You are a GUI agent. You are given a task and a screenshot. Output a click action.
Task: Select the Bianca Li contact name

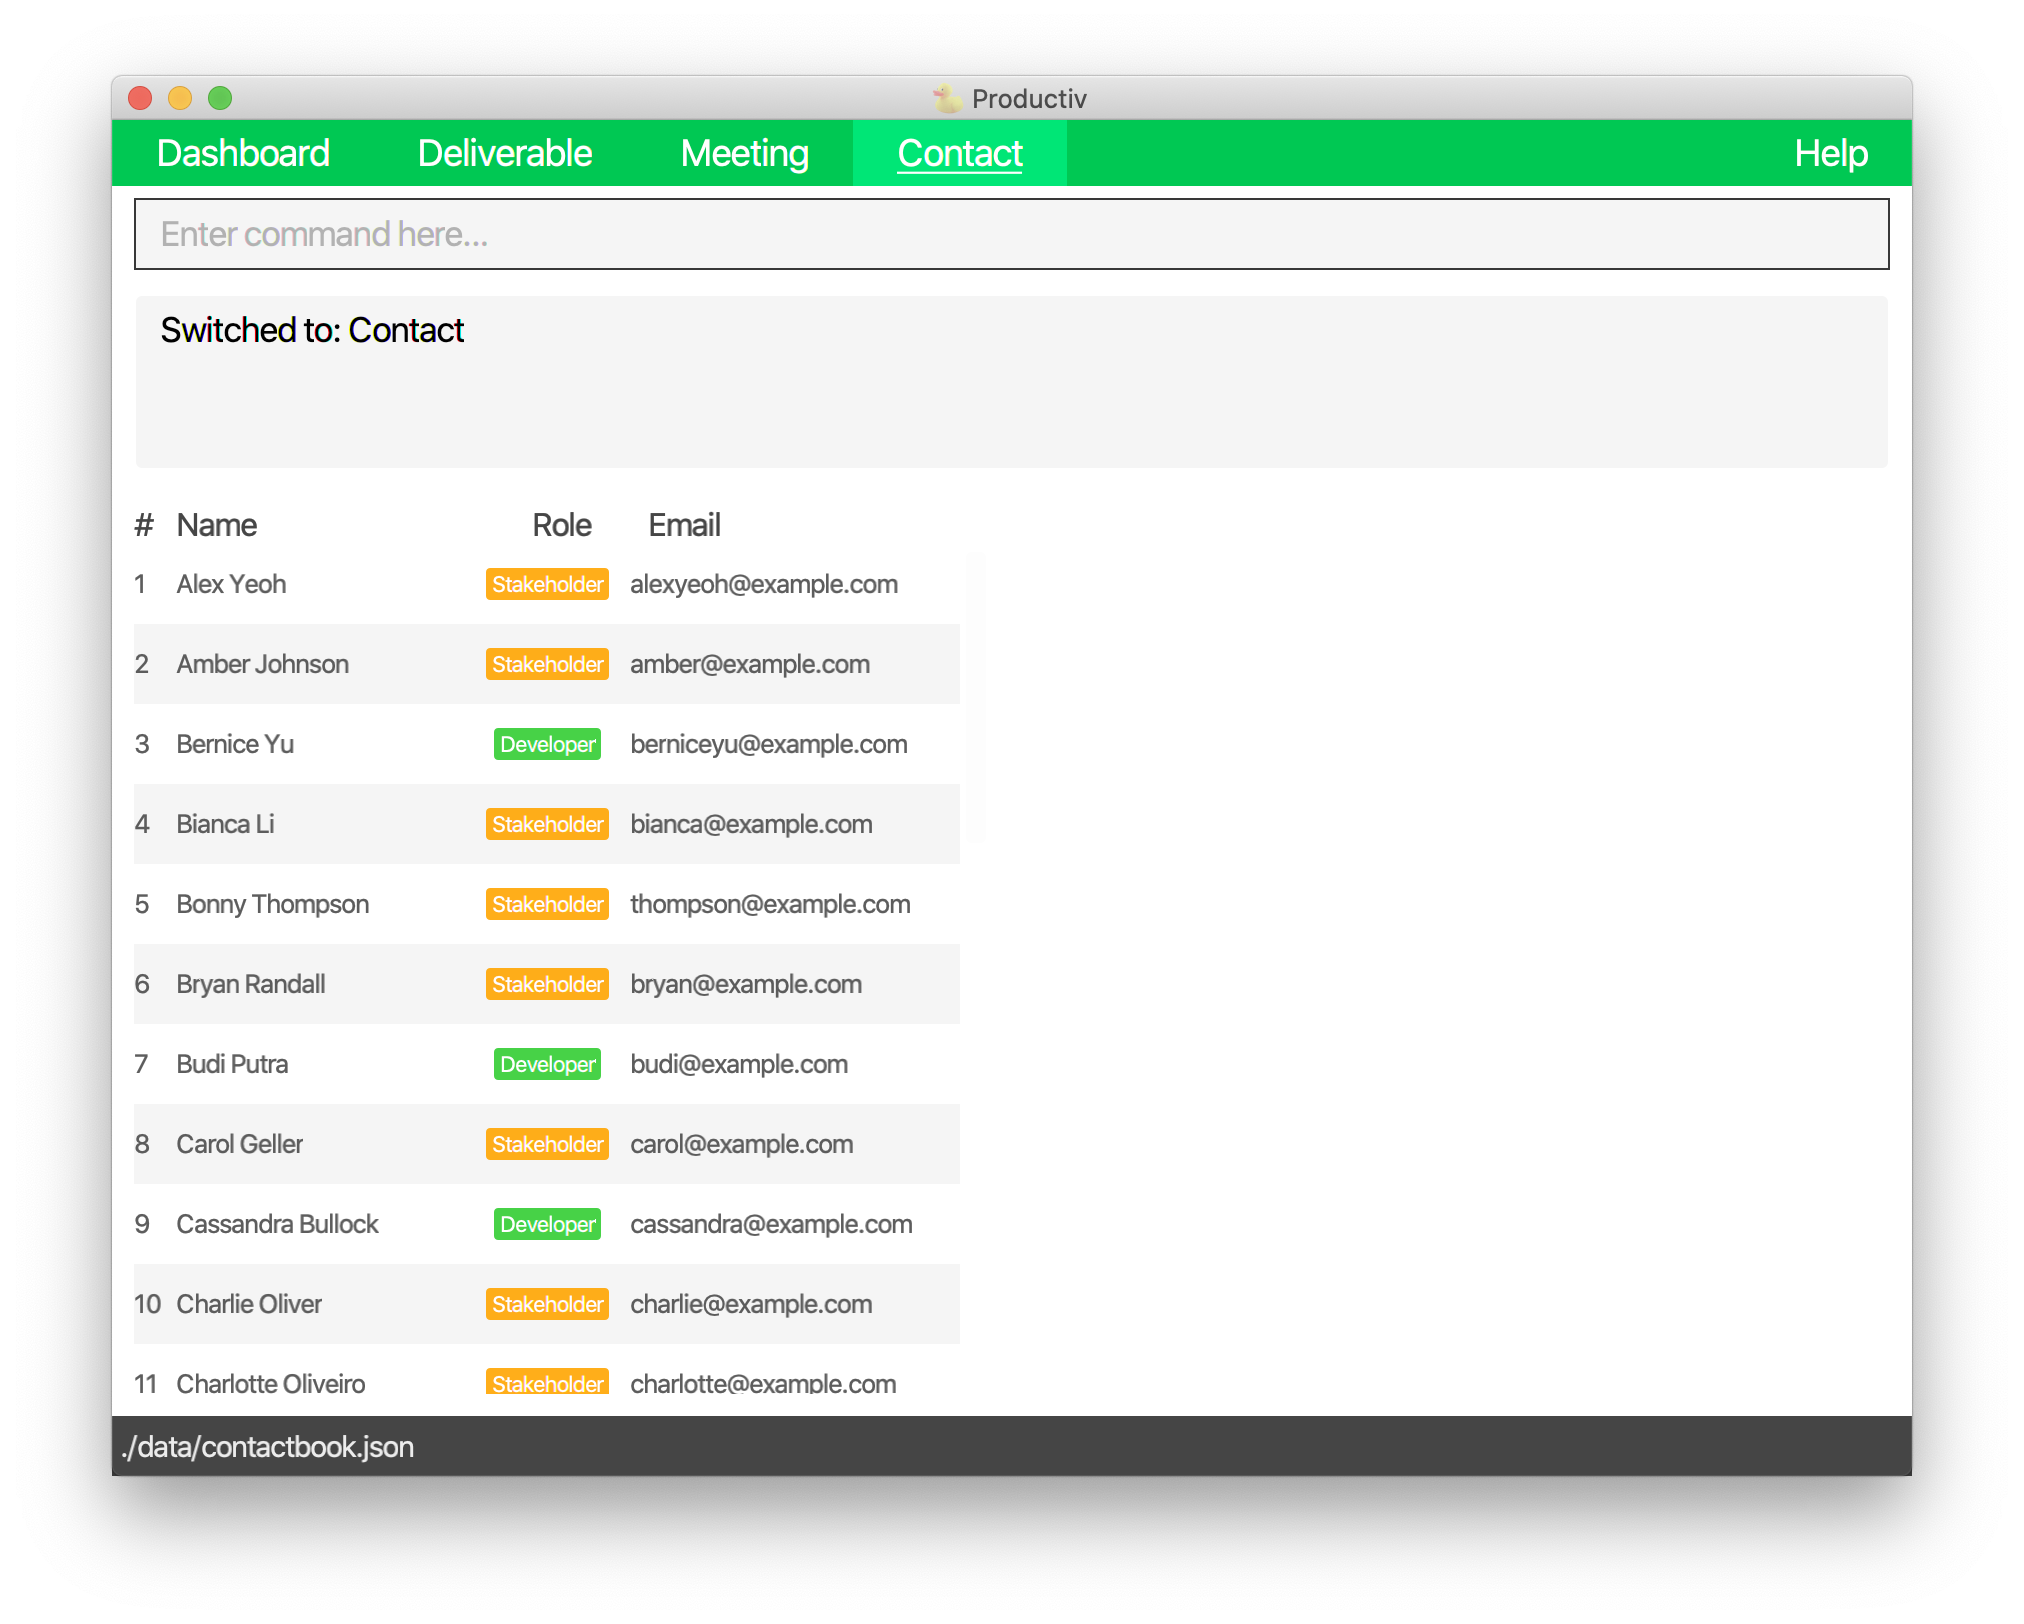tap(225, 824)
